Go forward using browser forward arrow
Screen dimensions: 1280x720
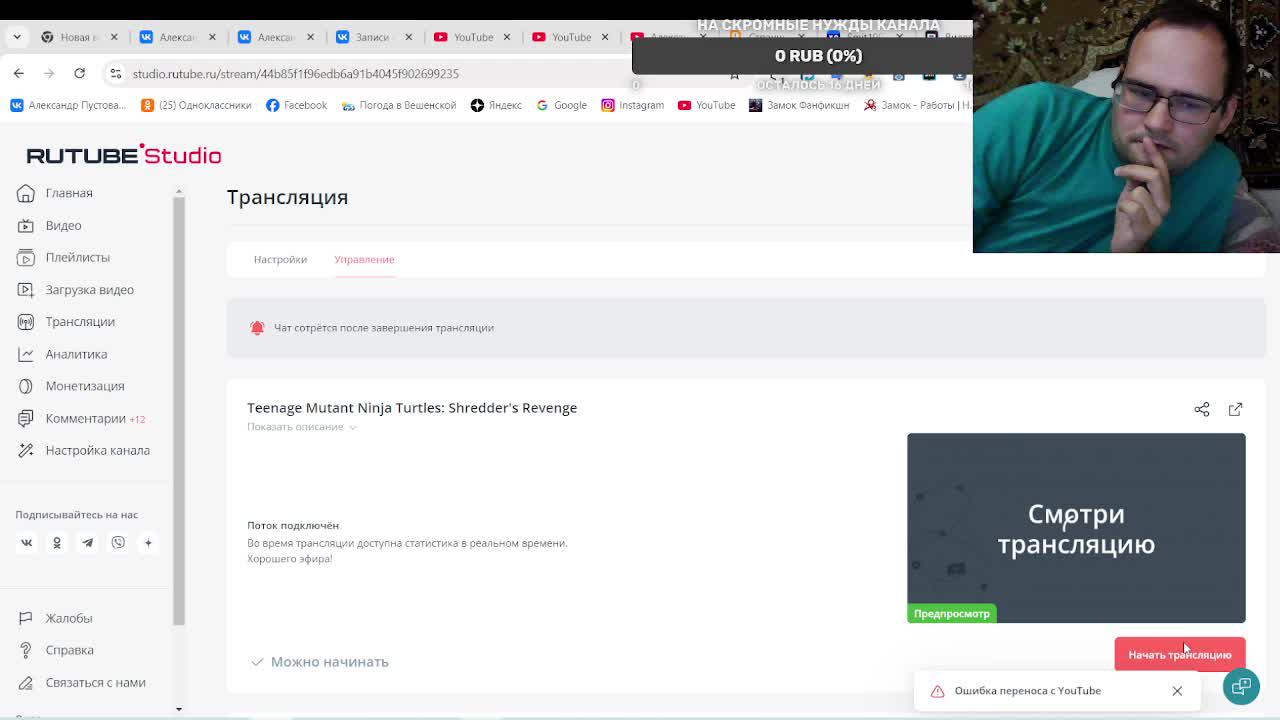49,73
